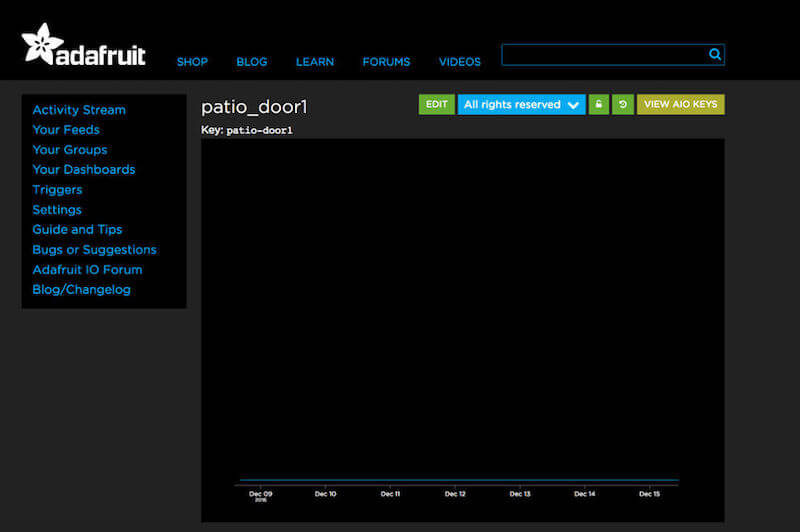Open Your Groups link
The height and width of the screenshot is (532, 800).
[x=70, y=149]
